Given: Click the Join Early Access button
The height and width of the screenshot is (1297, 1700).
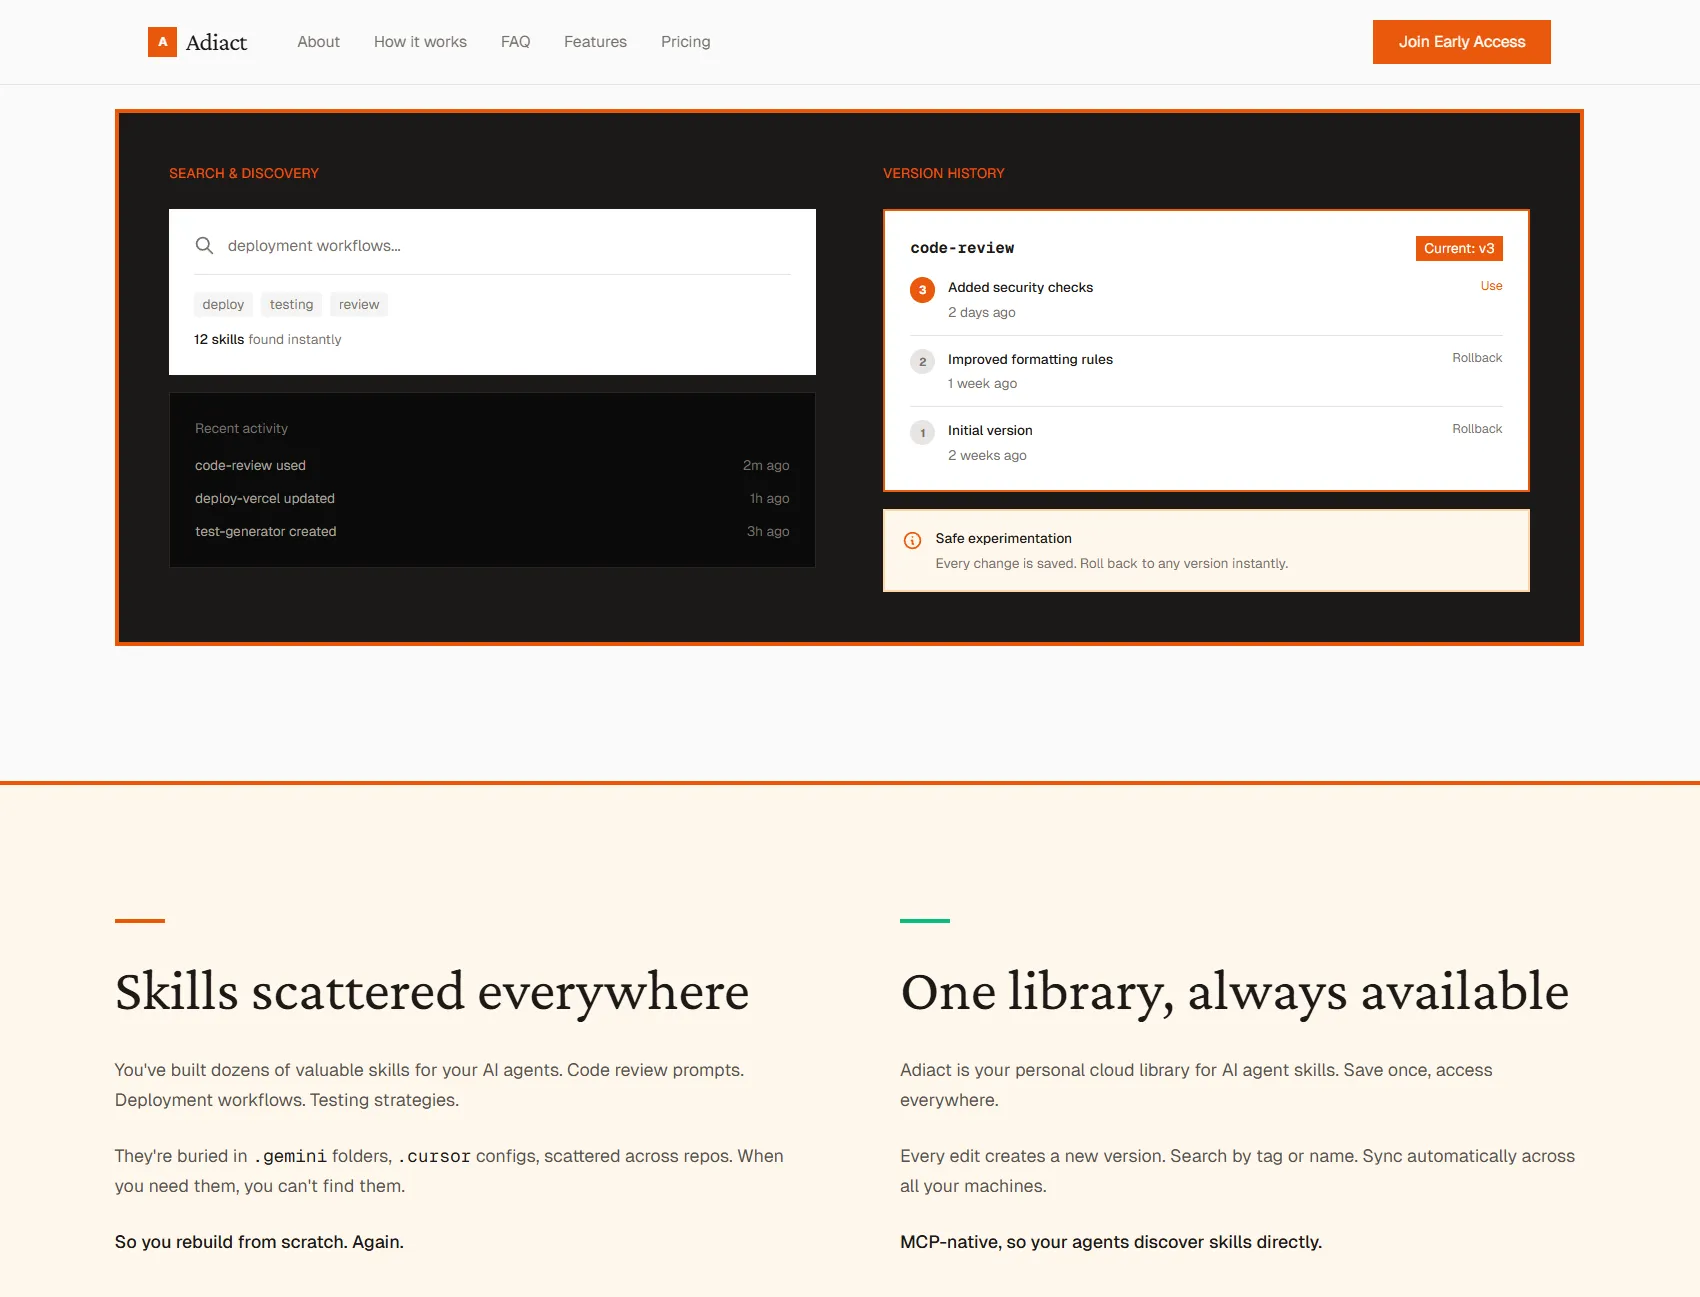Looking at the screenshot, I should 1461,42.
